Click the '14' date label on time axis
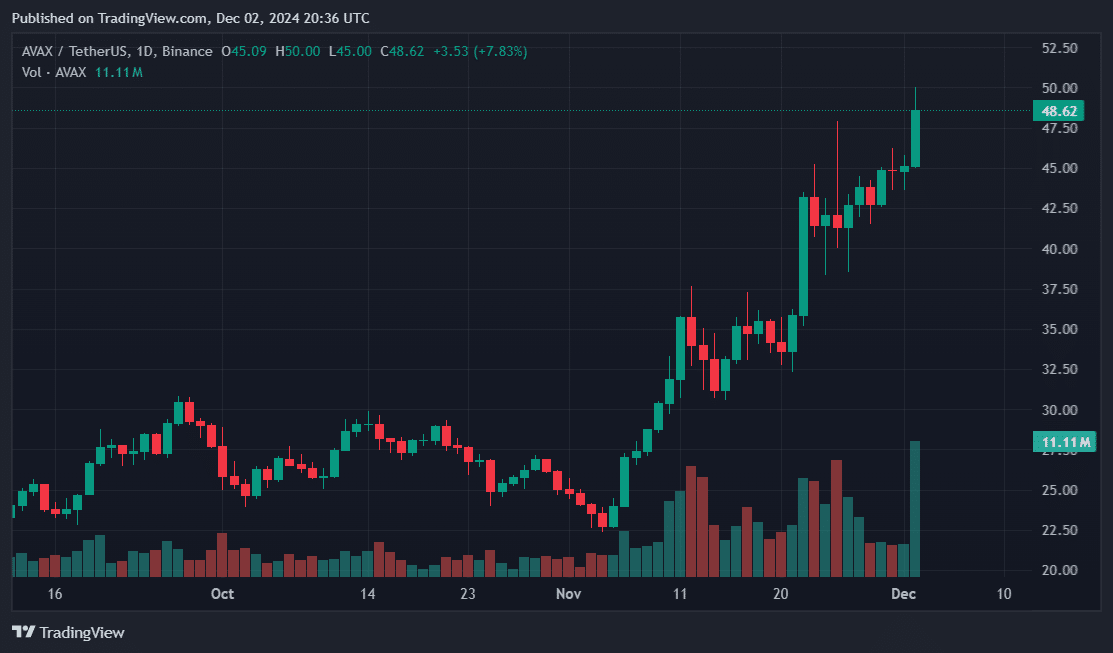Viewport: 1113px width, 653px height. [x=367, y=593]
